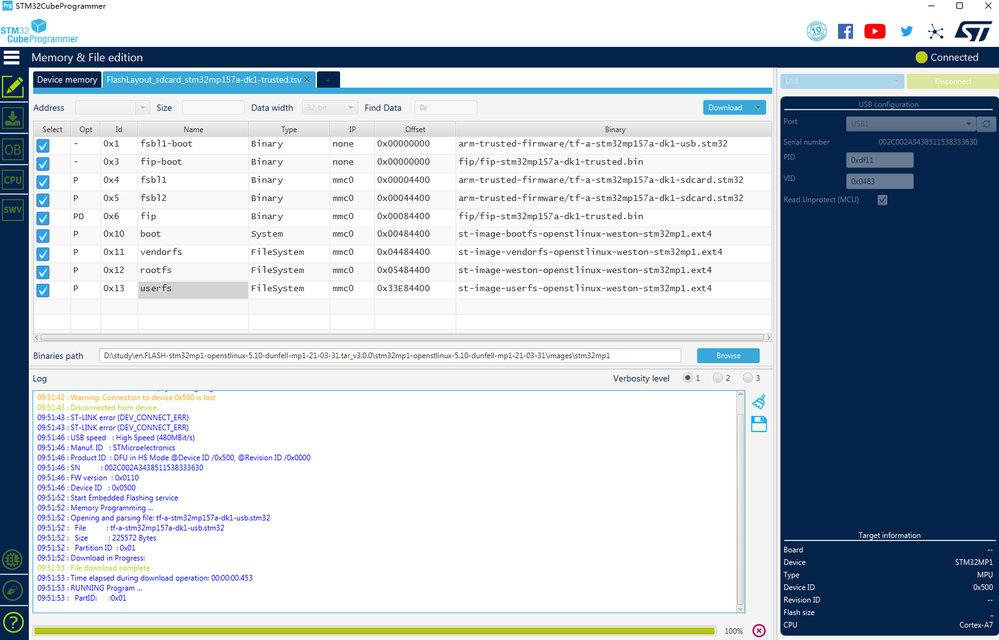
Task: Expand the Port USB1 dropdown
Action: click(910, 124)
